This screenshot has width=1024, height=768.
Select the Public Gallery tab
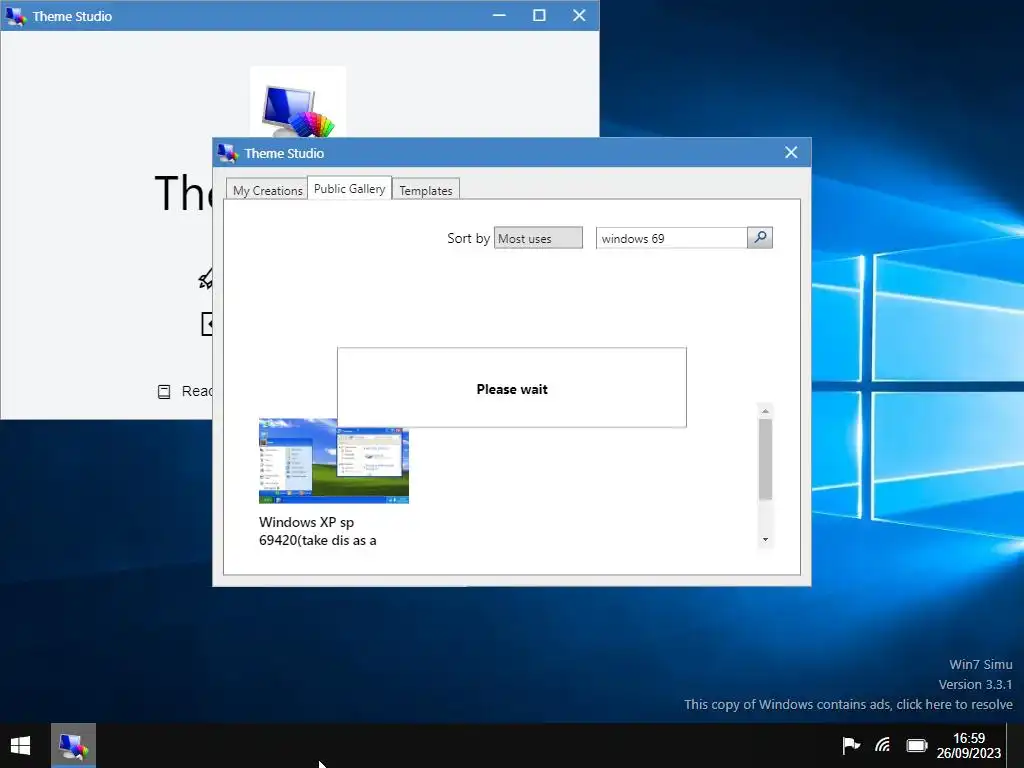pos(349,188)
